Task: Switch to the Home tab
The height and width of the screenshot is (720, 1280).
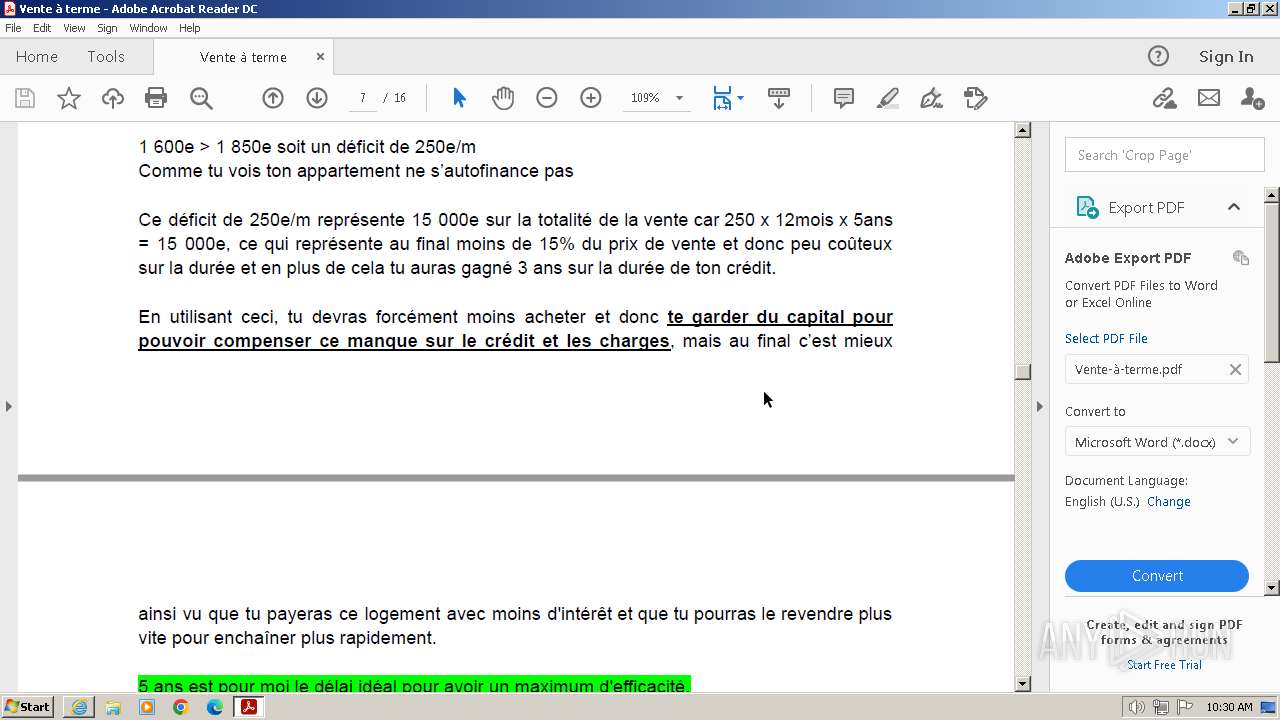Action: [37, 57]
